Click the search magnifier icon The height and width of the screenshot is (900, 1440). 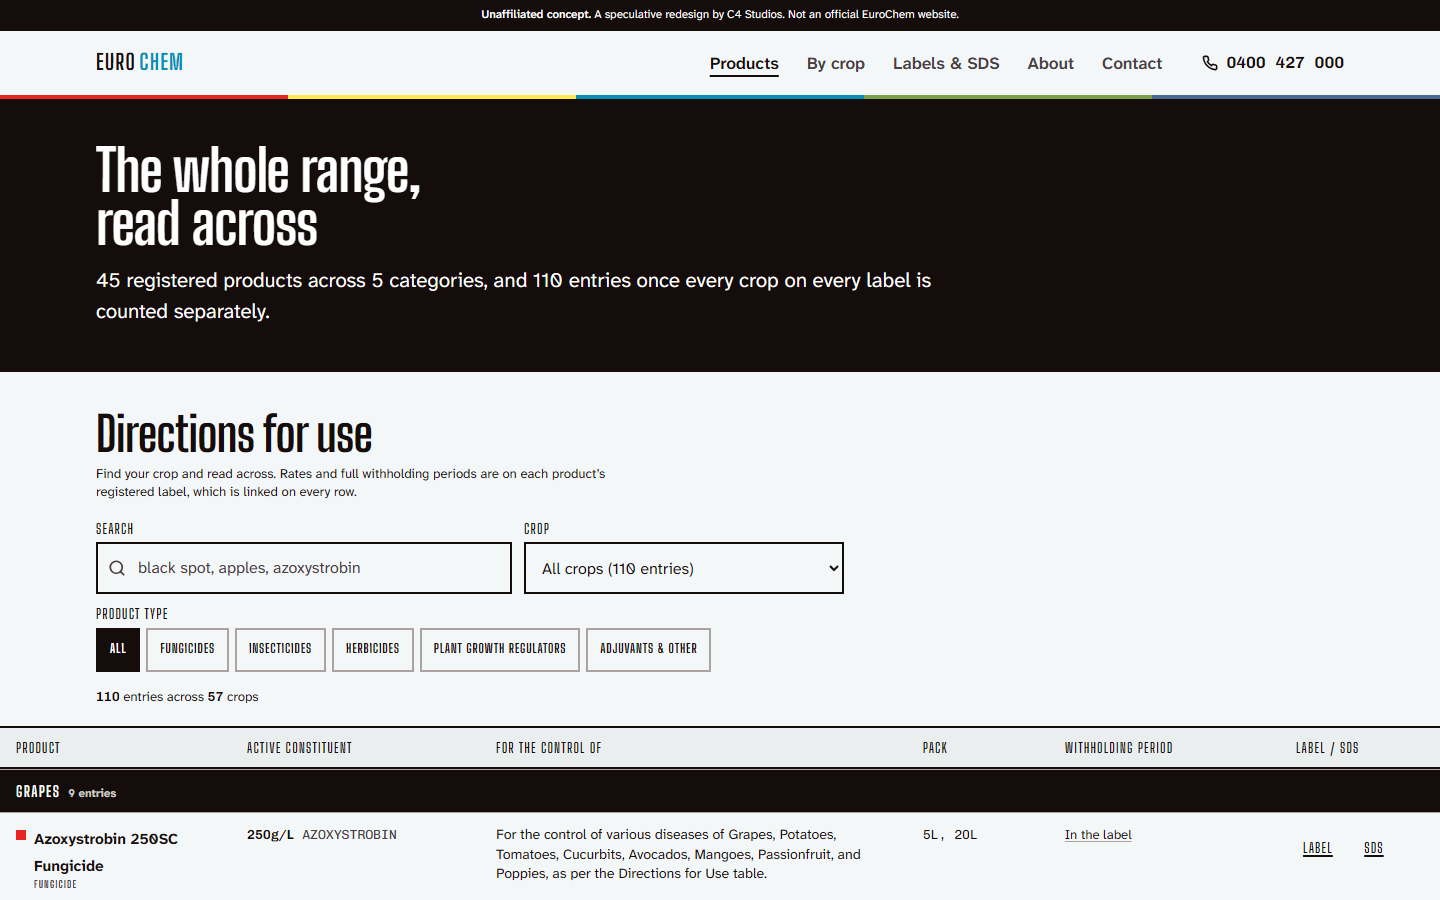pyautogui.click(x=117, y=568)
